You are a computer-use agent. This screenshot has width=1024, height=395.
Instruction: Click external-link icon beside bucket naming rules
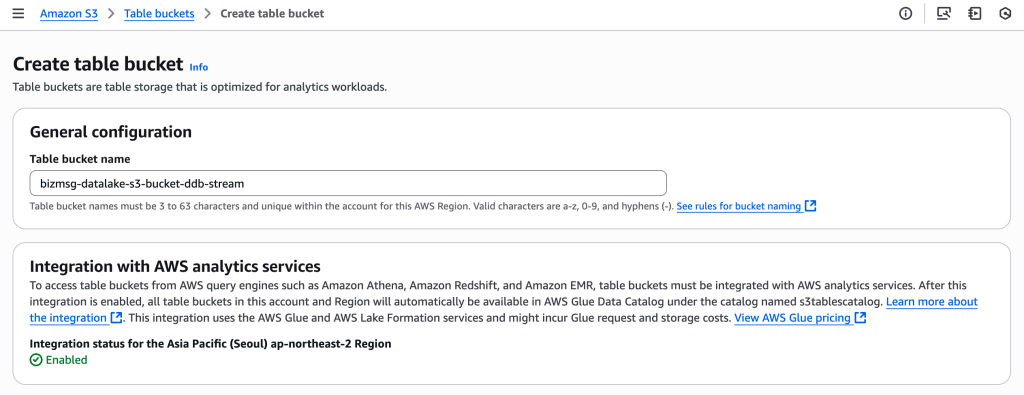point(810,206)
